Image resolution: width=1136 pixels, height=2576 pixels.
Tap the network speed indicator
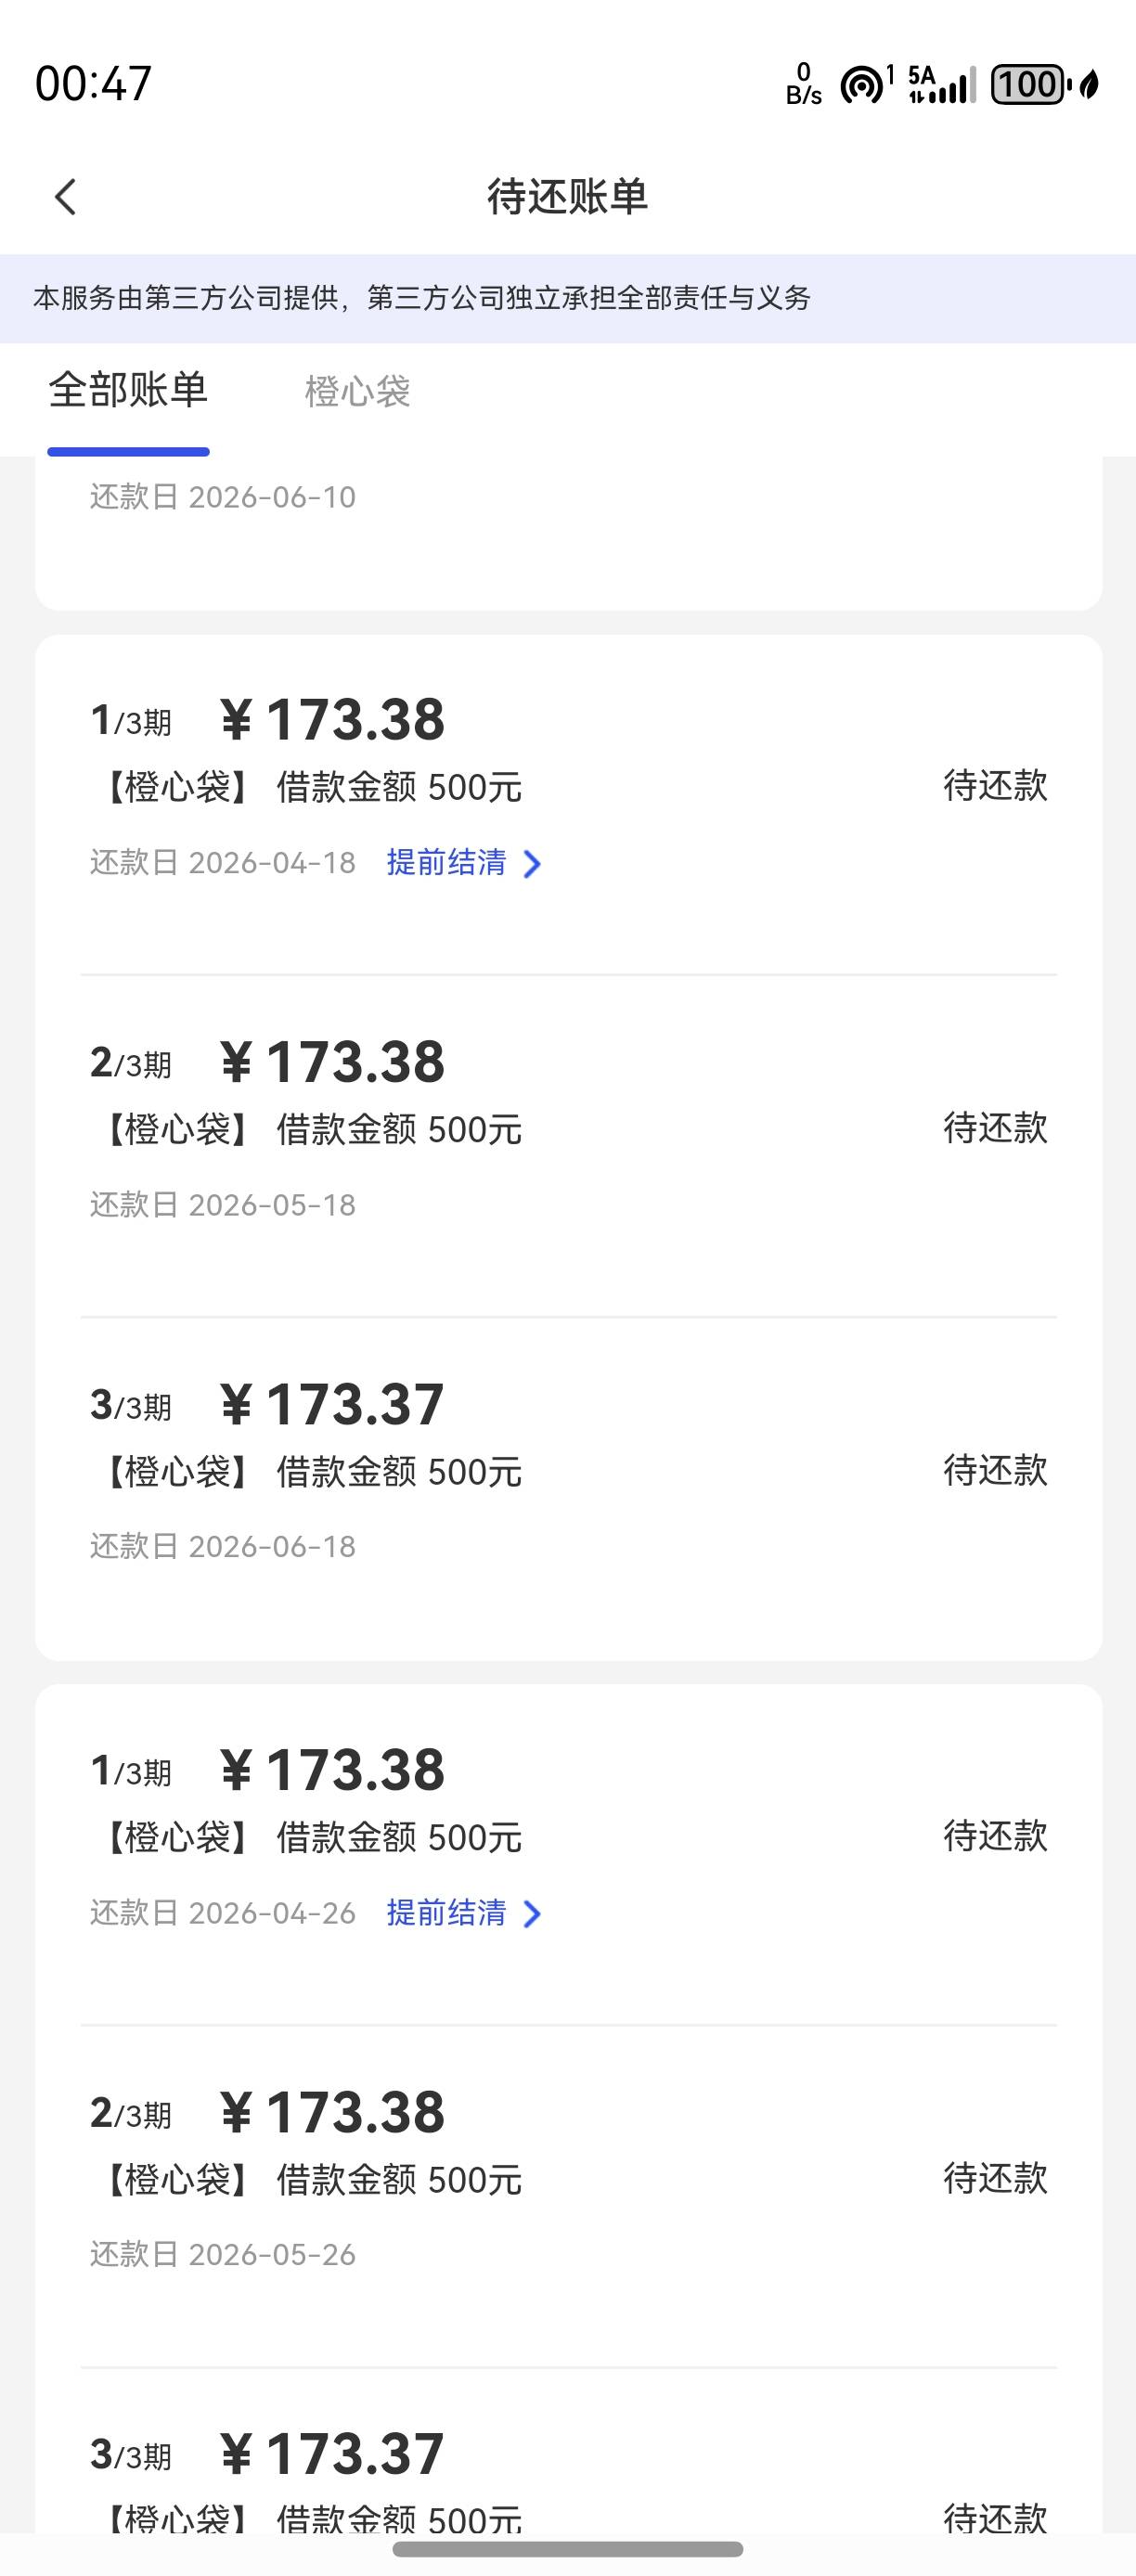pos(803,84)
